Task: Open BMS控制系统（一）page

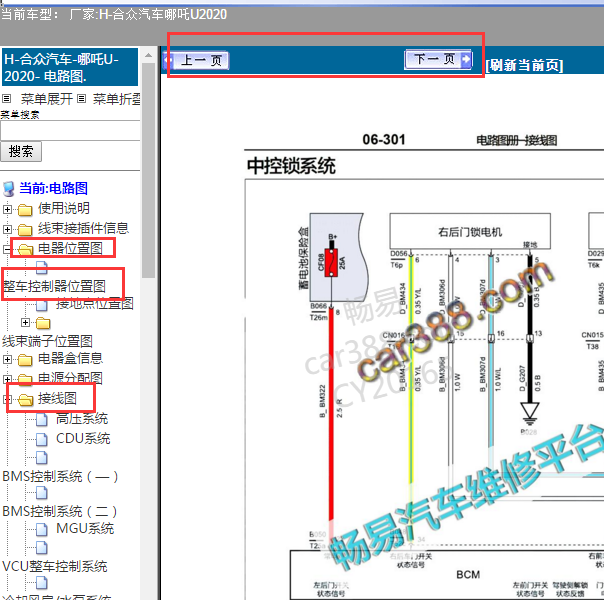Action: click(x=60, y=477)
